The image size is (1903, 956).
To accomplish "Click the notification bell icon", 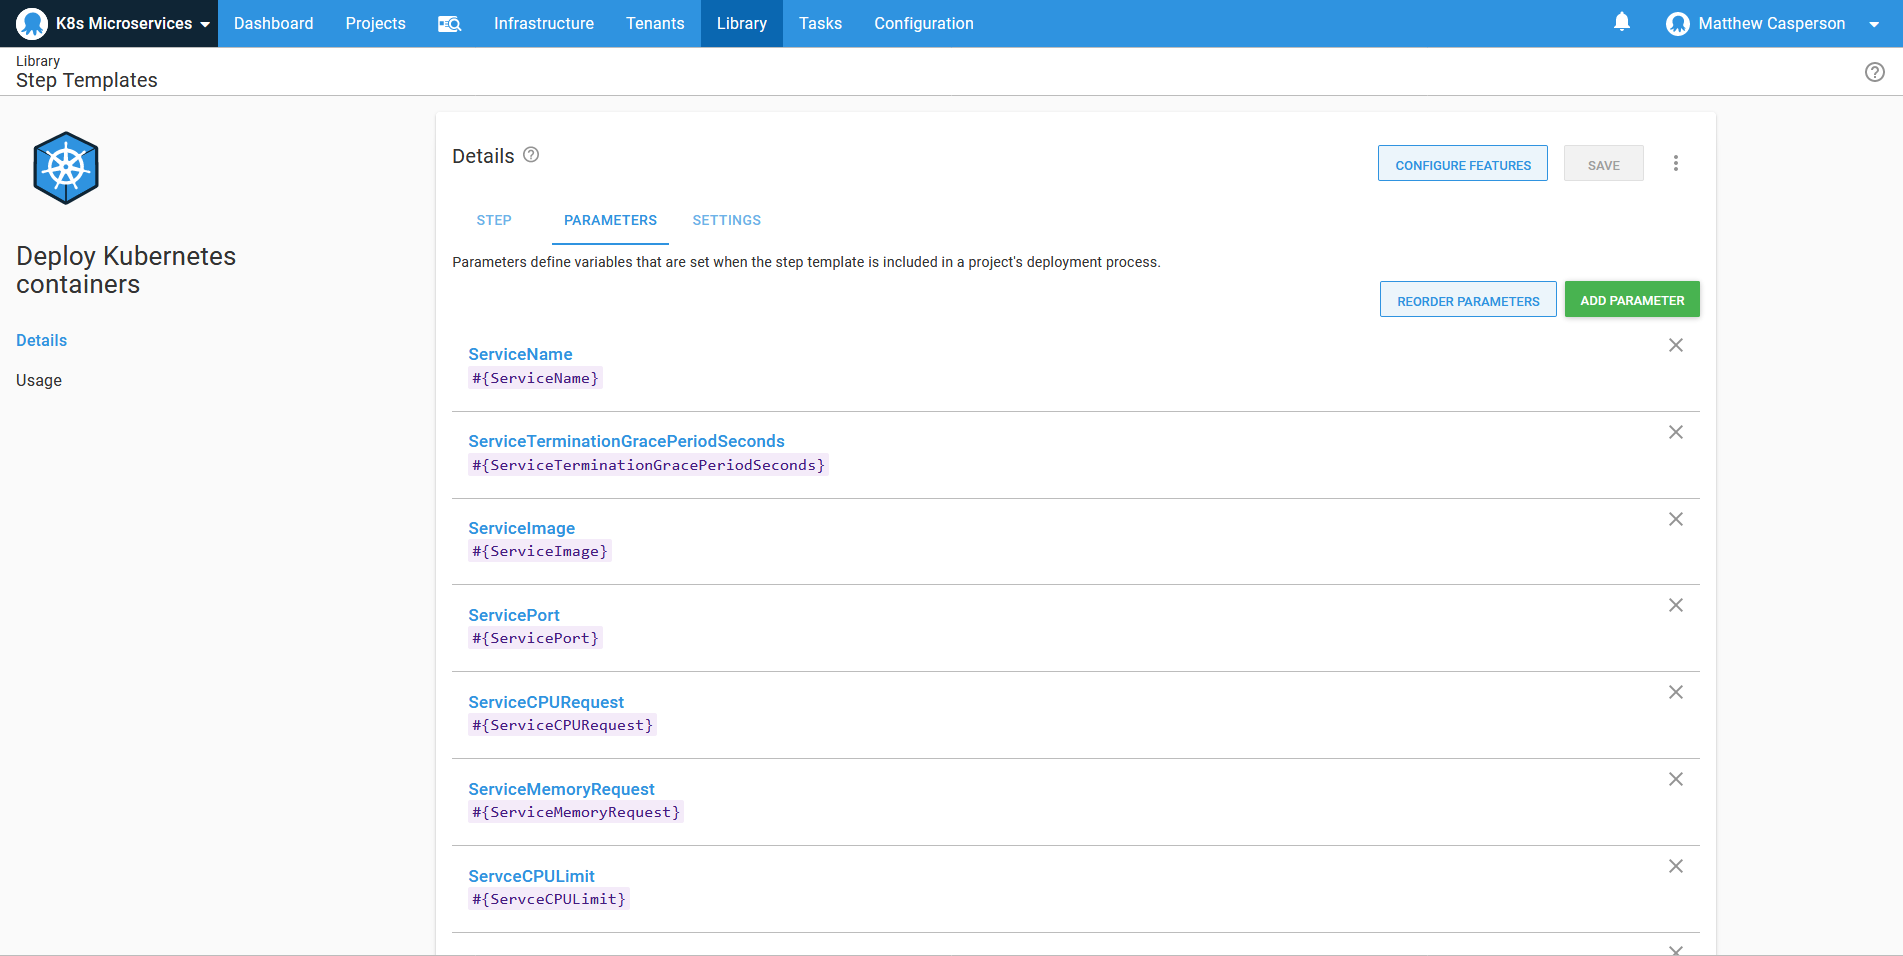I will (1621, 22).
